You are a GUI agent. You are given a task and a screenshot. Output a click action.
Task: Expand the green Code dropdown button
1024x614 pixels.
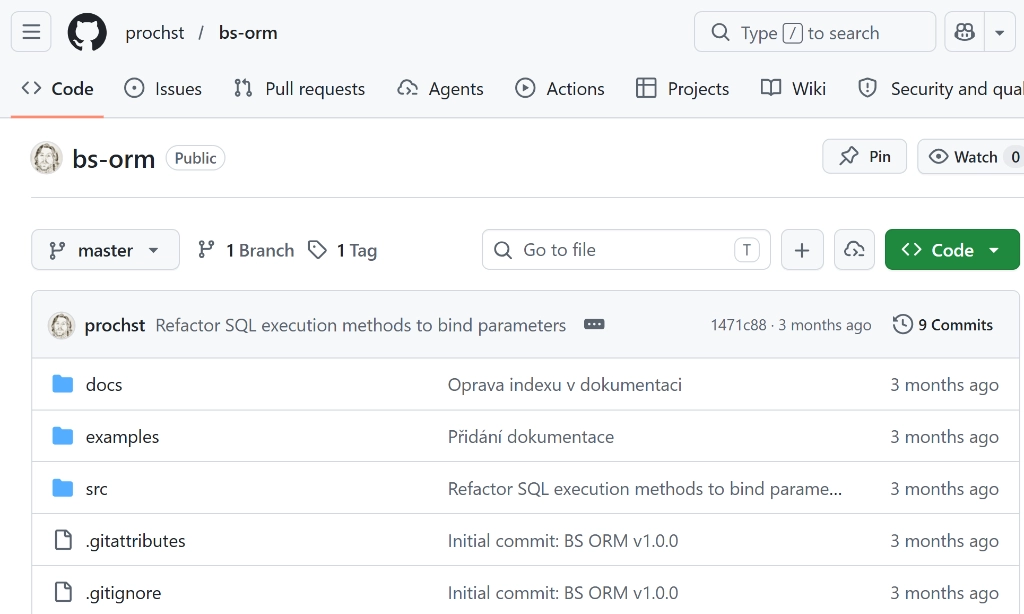click(x=952, y=250)
